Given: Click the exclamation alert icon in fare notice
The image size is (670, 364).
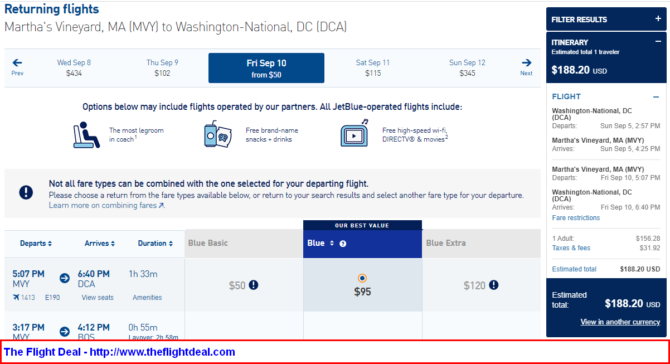Looking at the screenshot, I should (26, 192).
